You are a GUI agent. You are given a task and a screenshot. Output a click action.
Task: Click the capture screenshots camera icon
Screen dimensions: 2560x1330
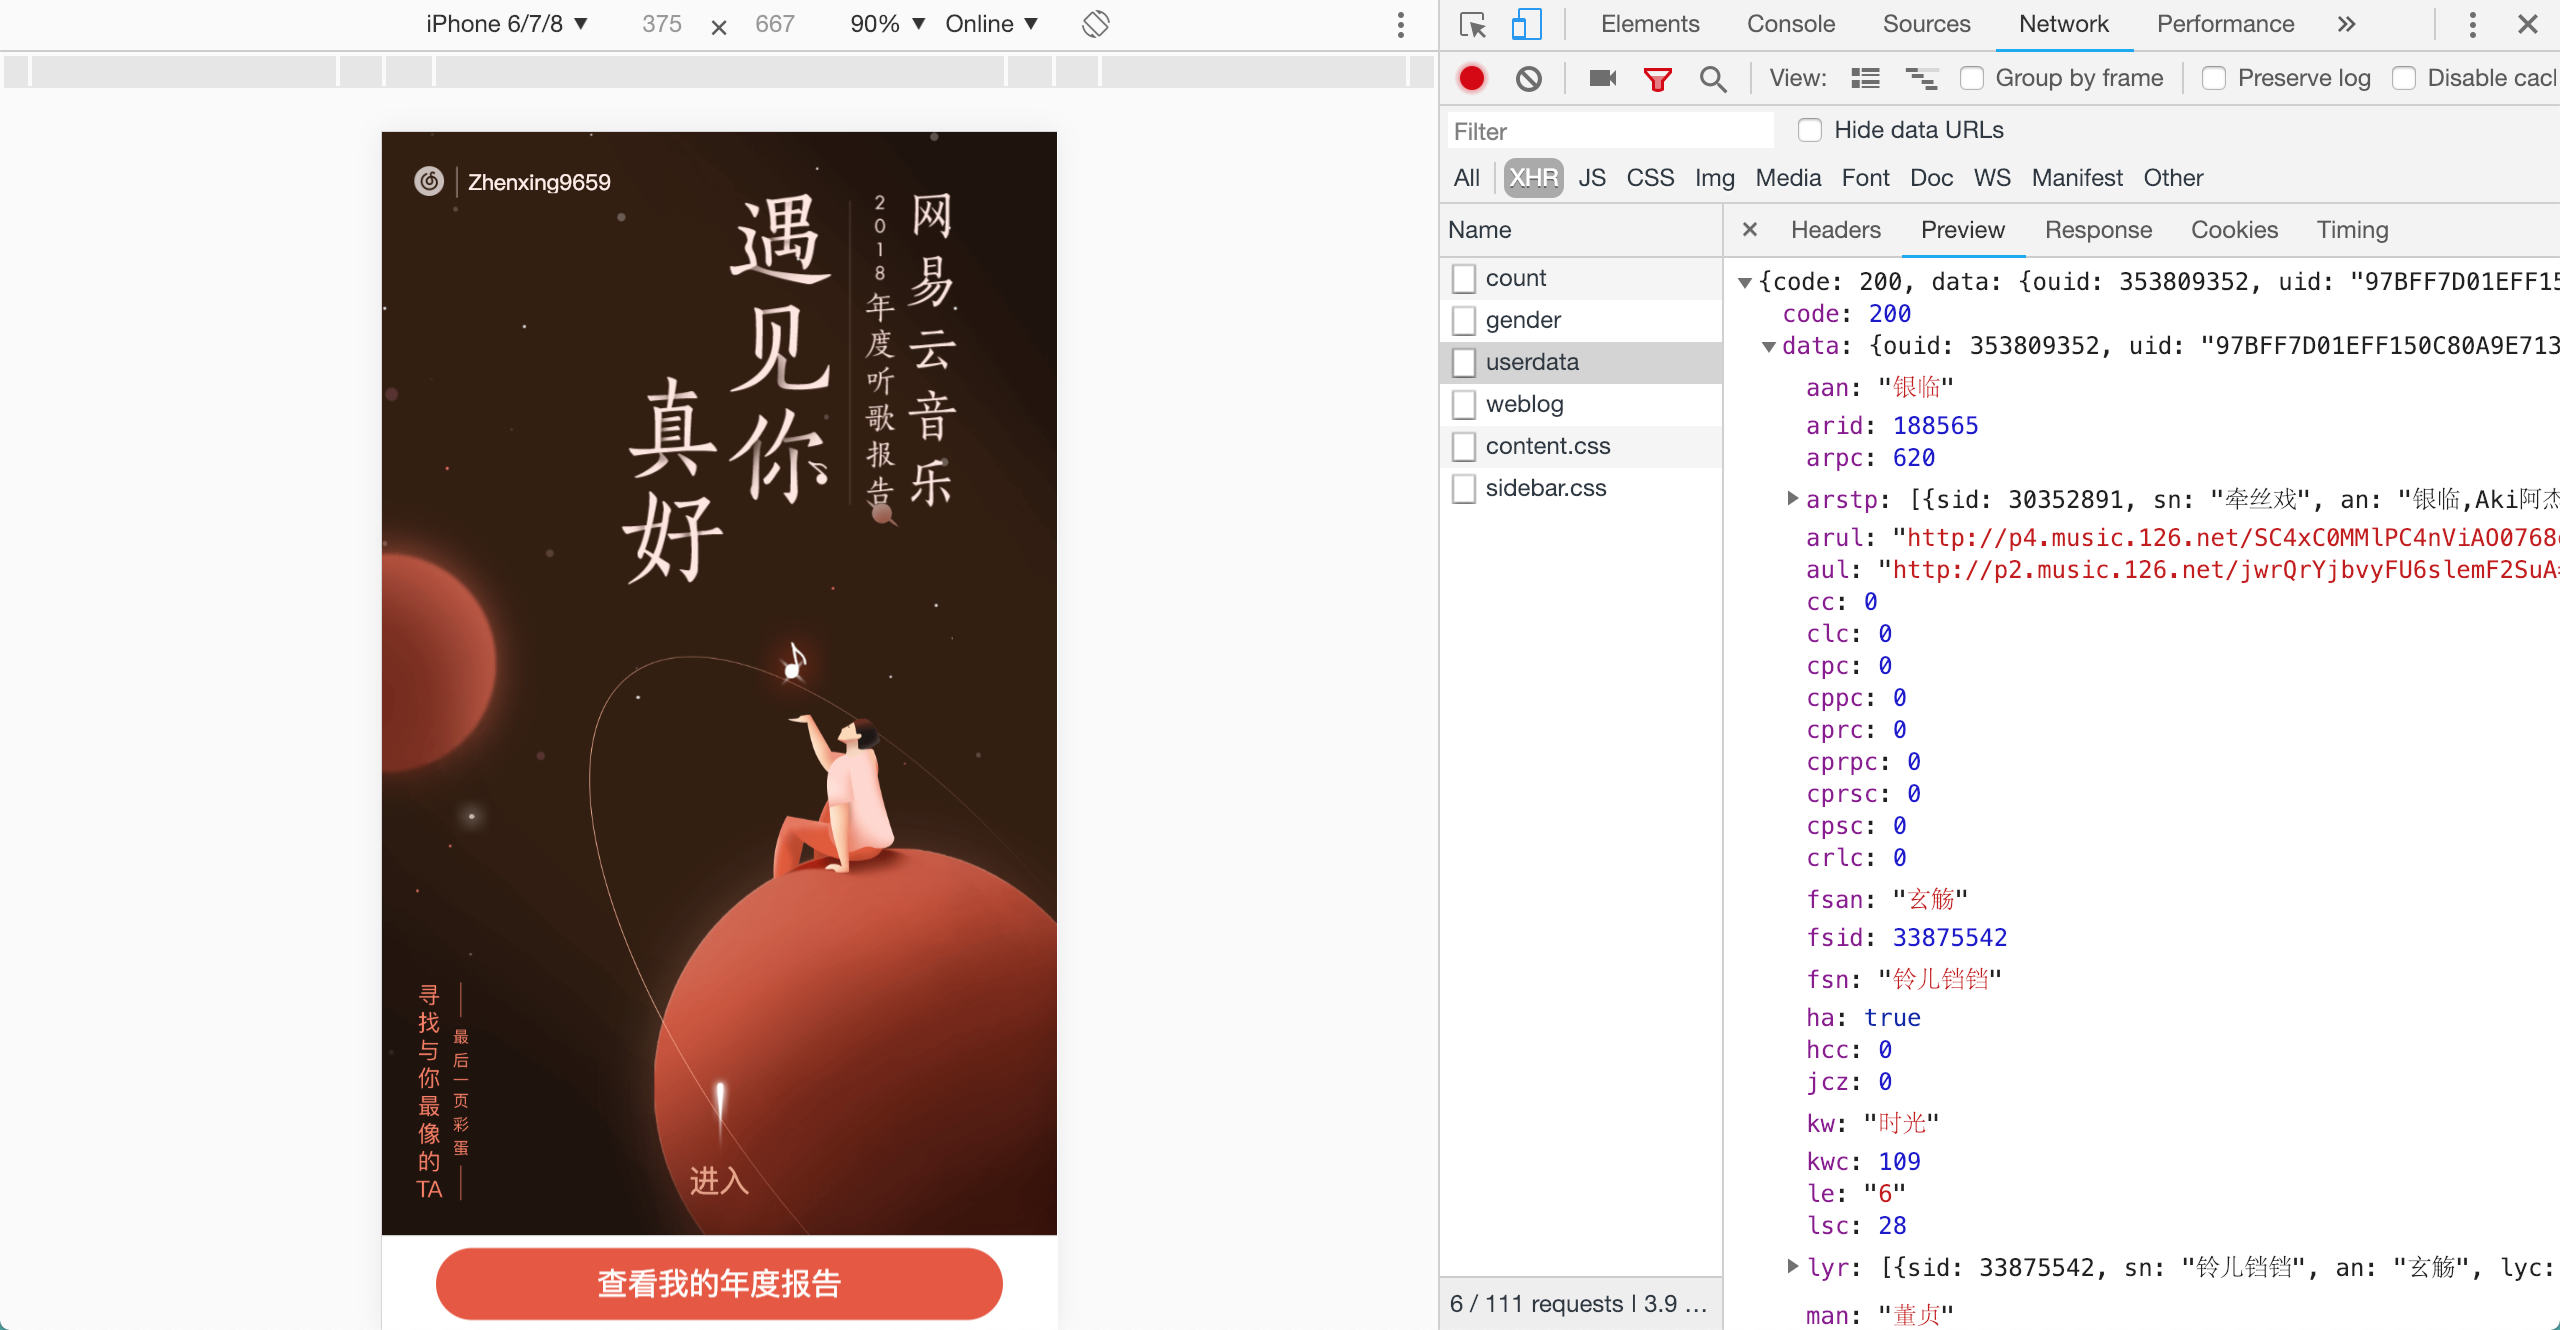[x=1603, y=78]
